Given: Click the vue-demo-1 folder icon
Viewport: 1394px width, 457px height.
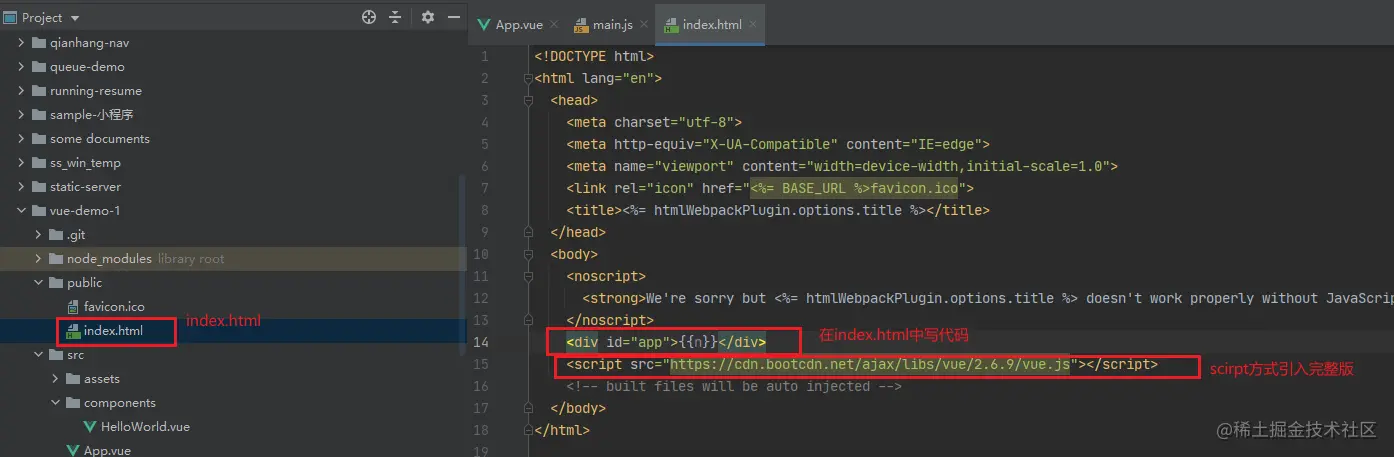Looking at the screenshot, I should tap(39, 211).
